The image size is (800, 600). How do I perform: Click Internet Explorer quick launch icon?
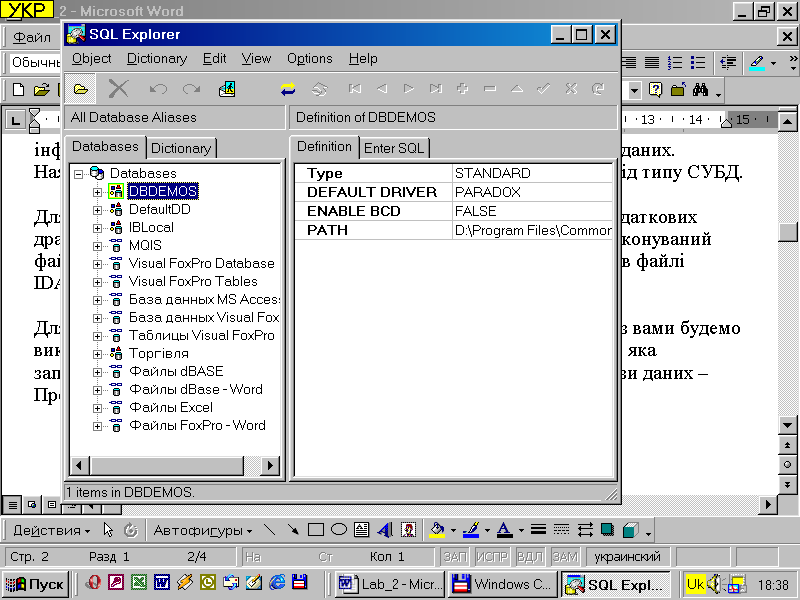tap(277, 582)
